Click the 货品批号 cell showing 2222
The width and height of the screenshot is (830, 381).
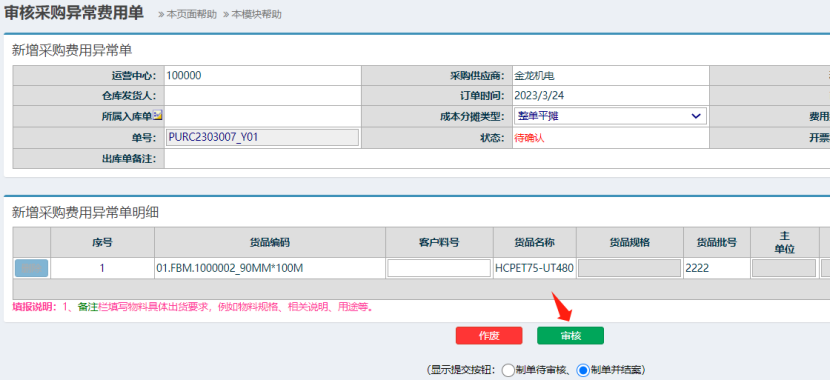716,268
